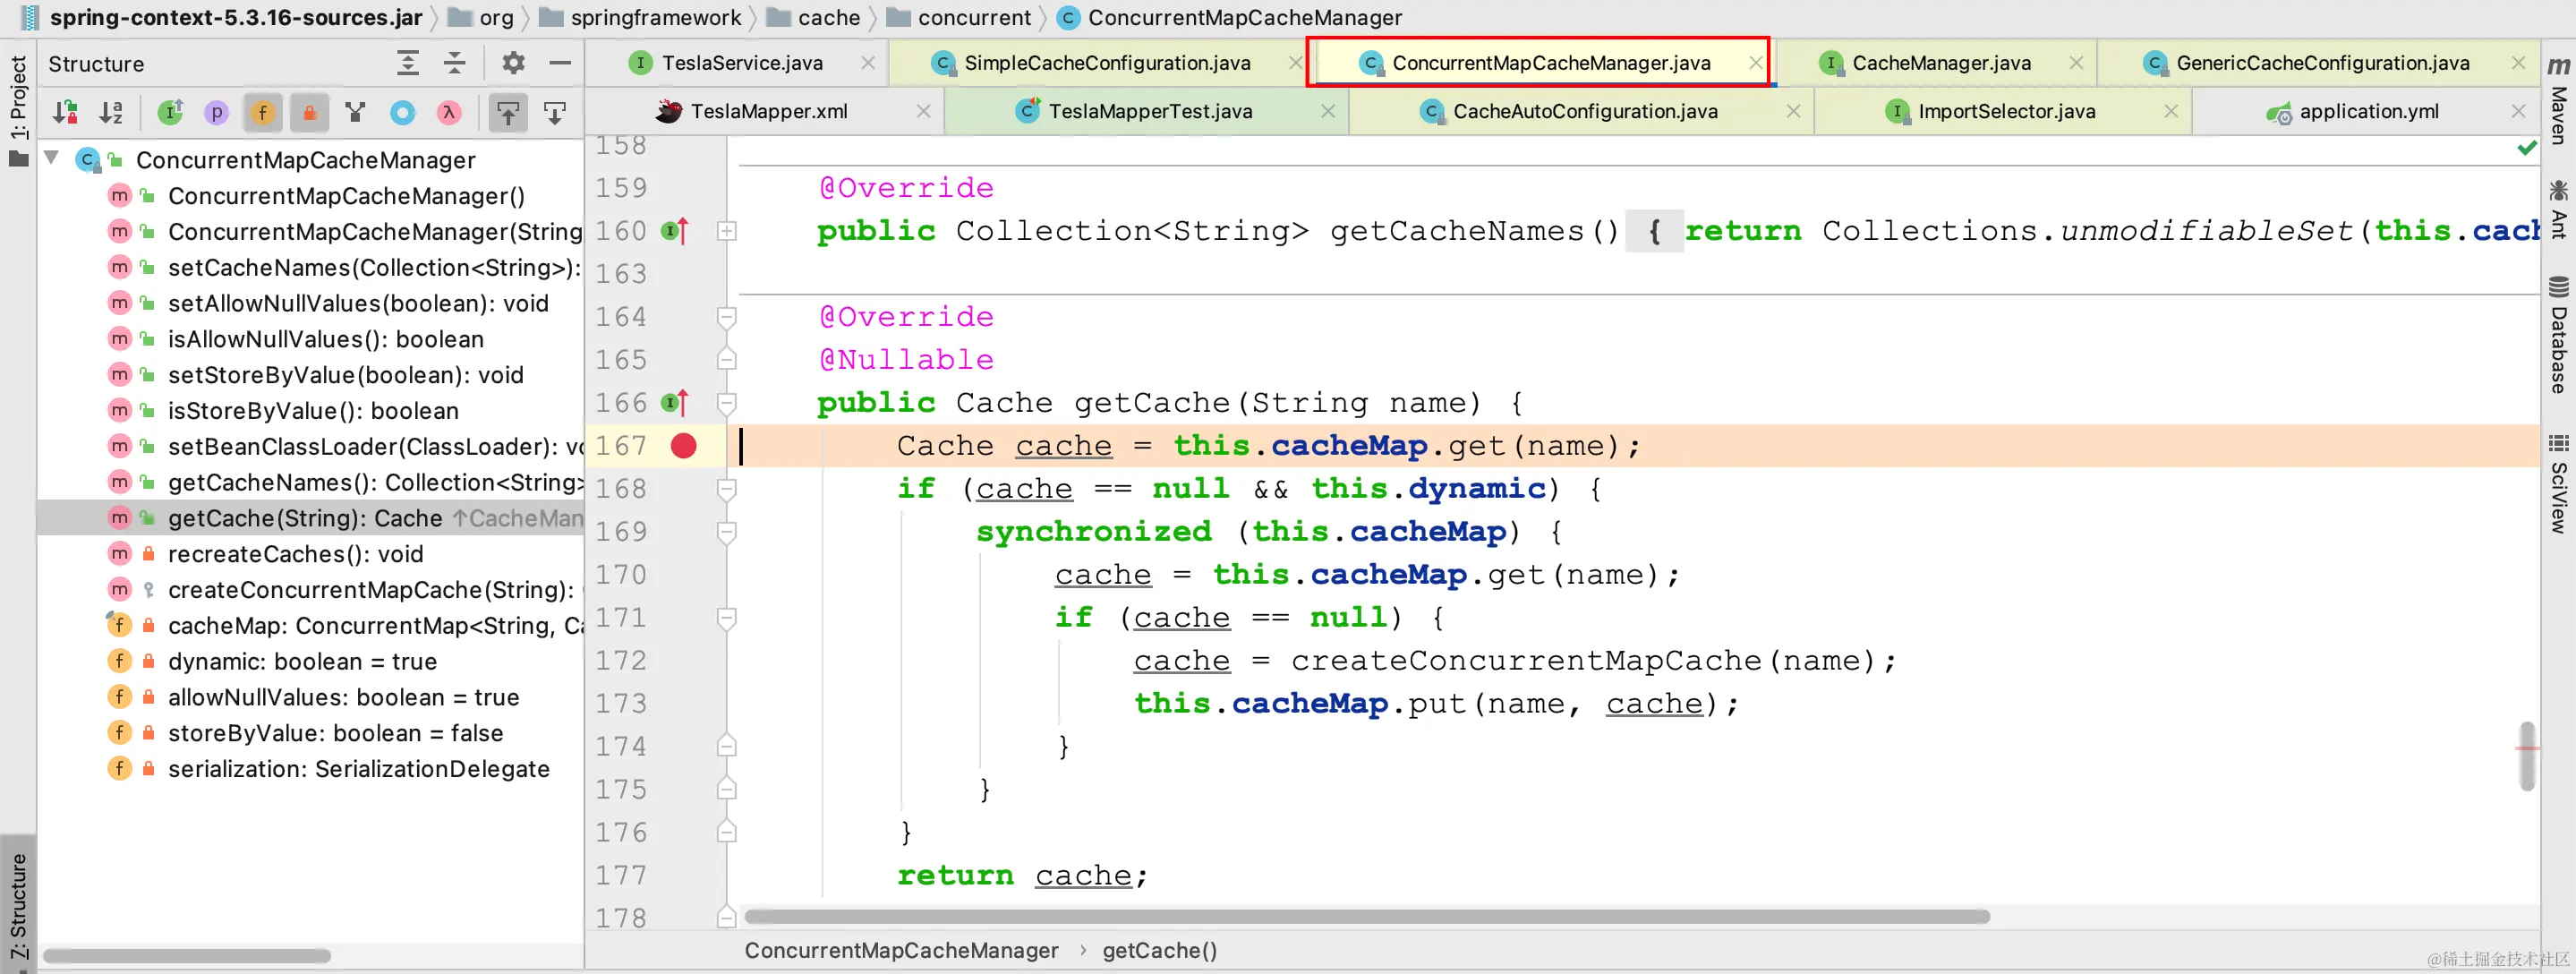Click the getCache() breadcrumb at bottom

coord(1159,950)
